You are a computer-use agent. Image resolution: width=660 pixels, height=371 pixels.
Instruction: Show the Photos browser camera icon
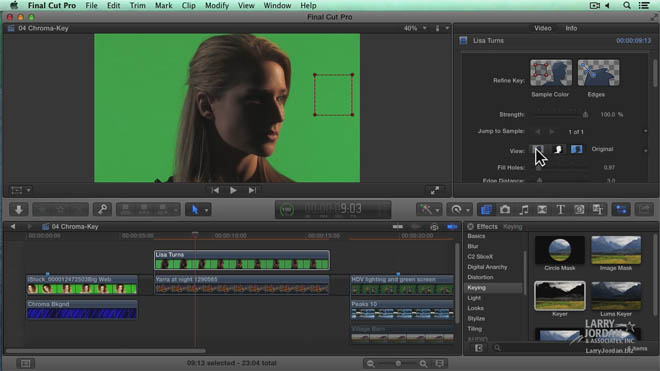505,209
